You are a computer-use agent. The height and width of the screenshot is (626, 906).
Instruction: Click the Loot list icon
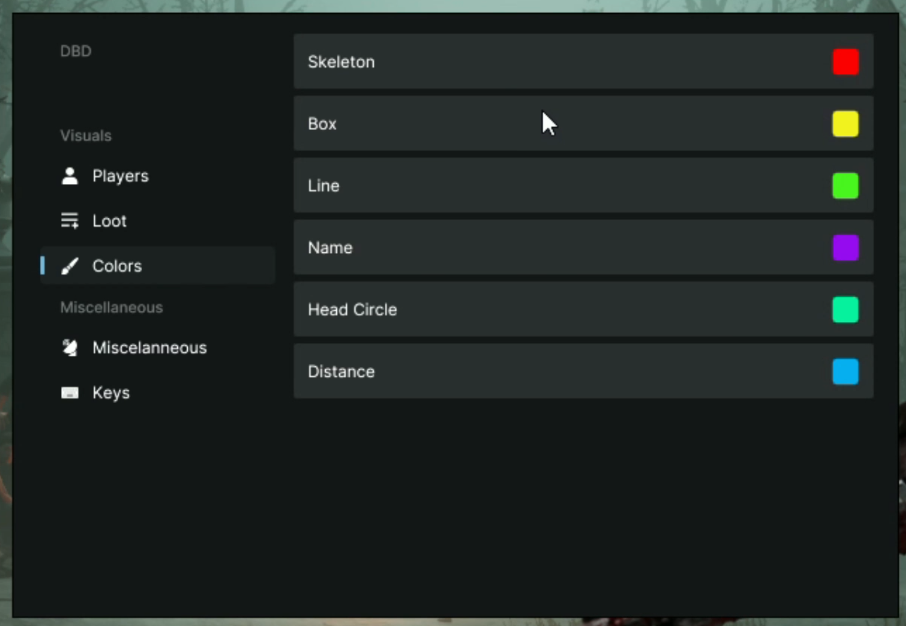70,221
